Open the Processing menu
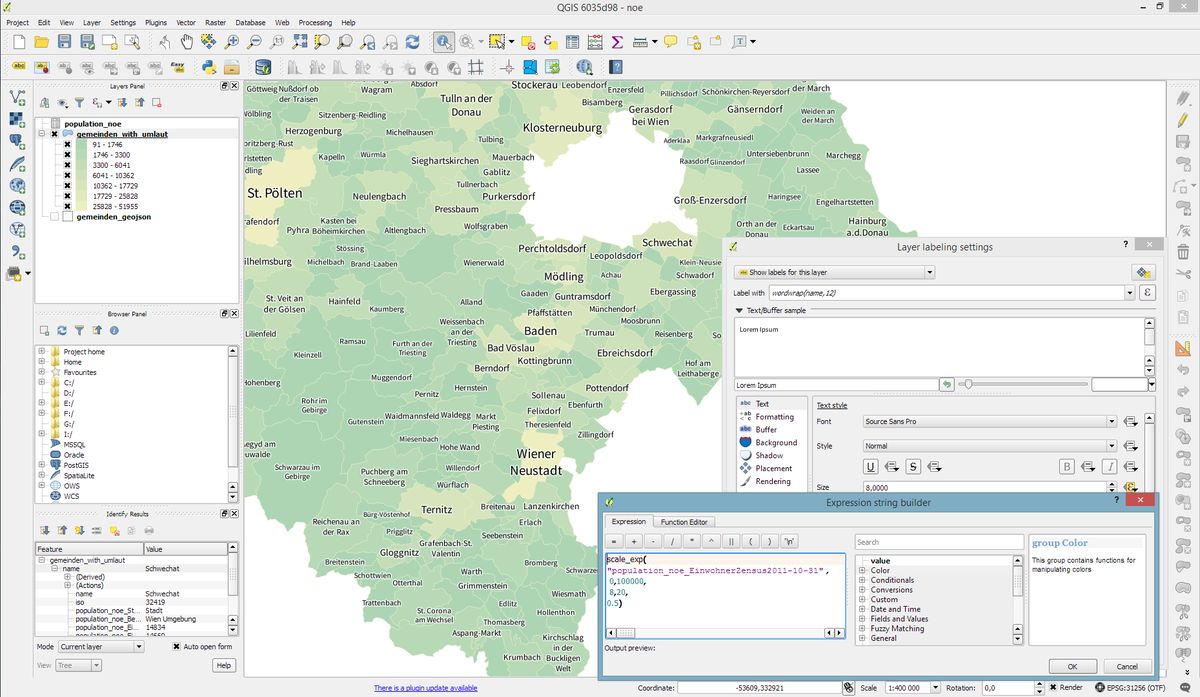The height and width of the screenshot is (697, 1200). click(314, 22)
